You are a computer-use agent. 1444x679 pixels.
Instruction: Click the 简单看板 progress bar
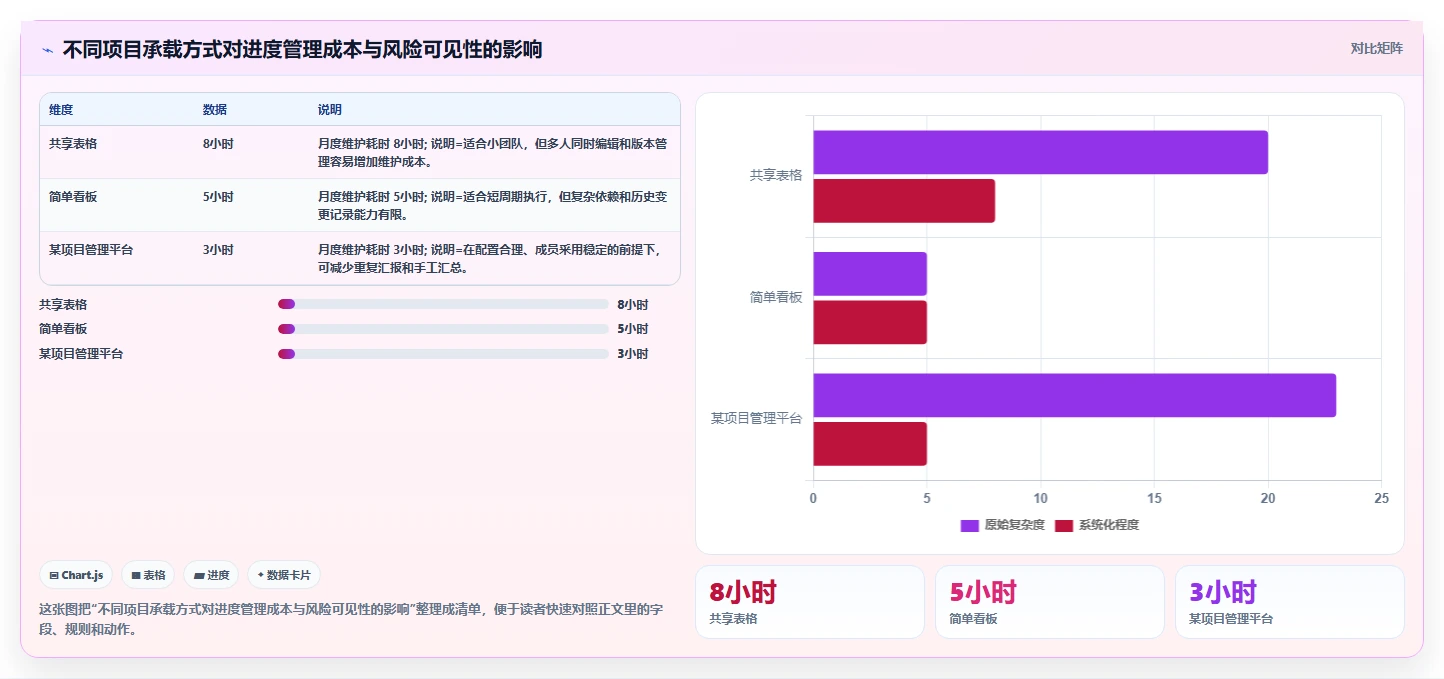click(x=443, y=329)
